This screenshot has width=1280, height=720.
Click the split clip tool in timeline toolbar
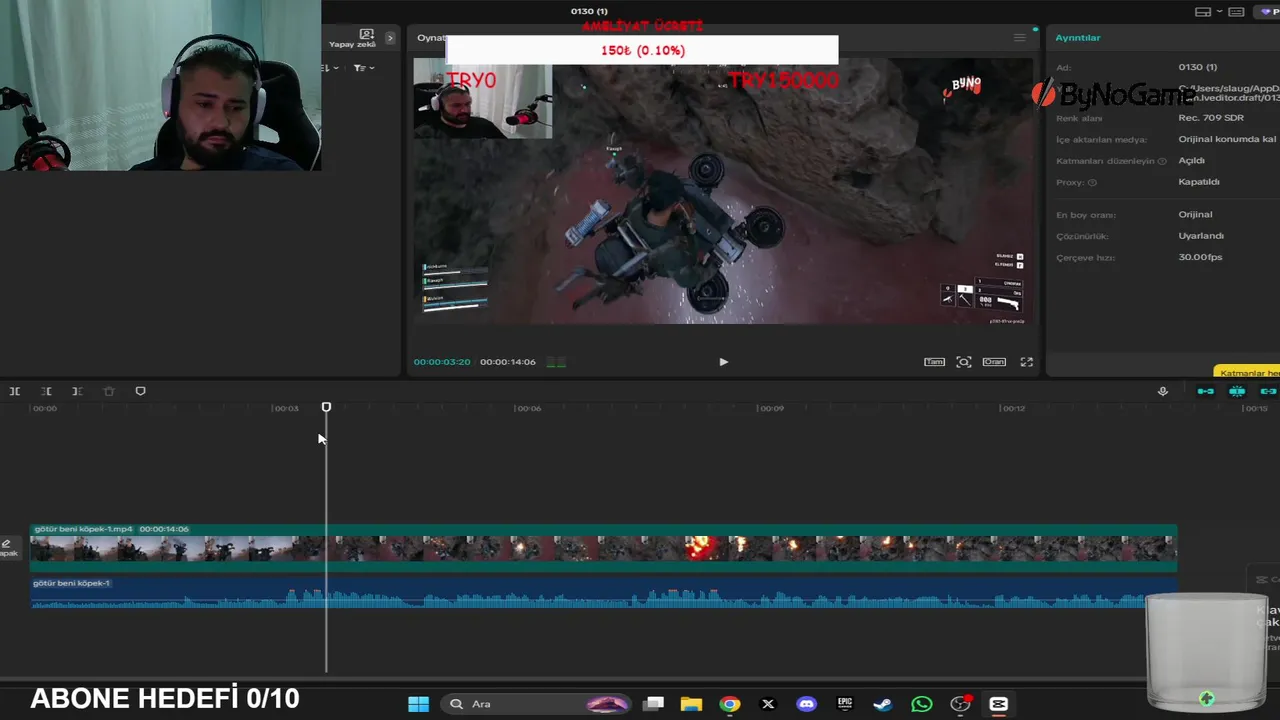point(15,391)
